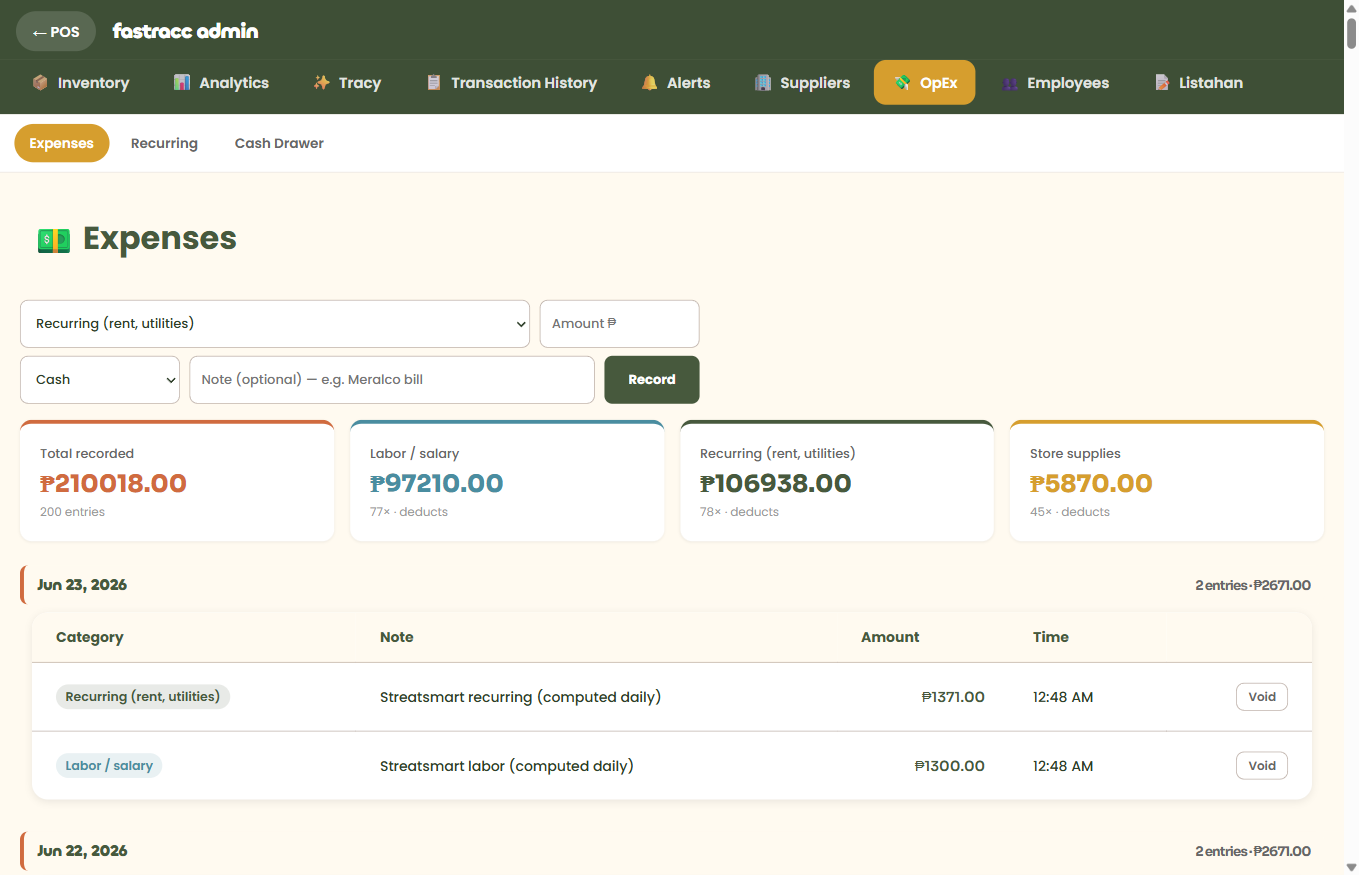The width and height of the screenshot is (1359, 875).
Task: Open the Cash payment method dropdown
Action: tap(100, 380)
